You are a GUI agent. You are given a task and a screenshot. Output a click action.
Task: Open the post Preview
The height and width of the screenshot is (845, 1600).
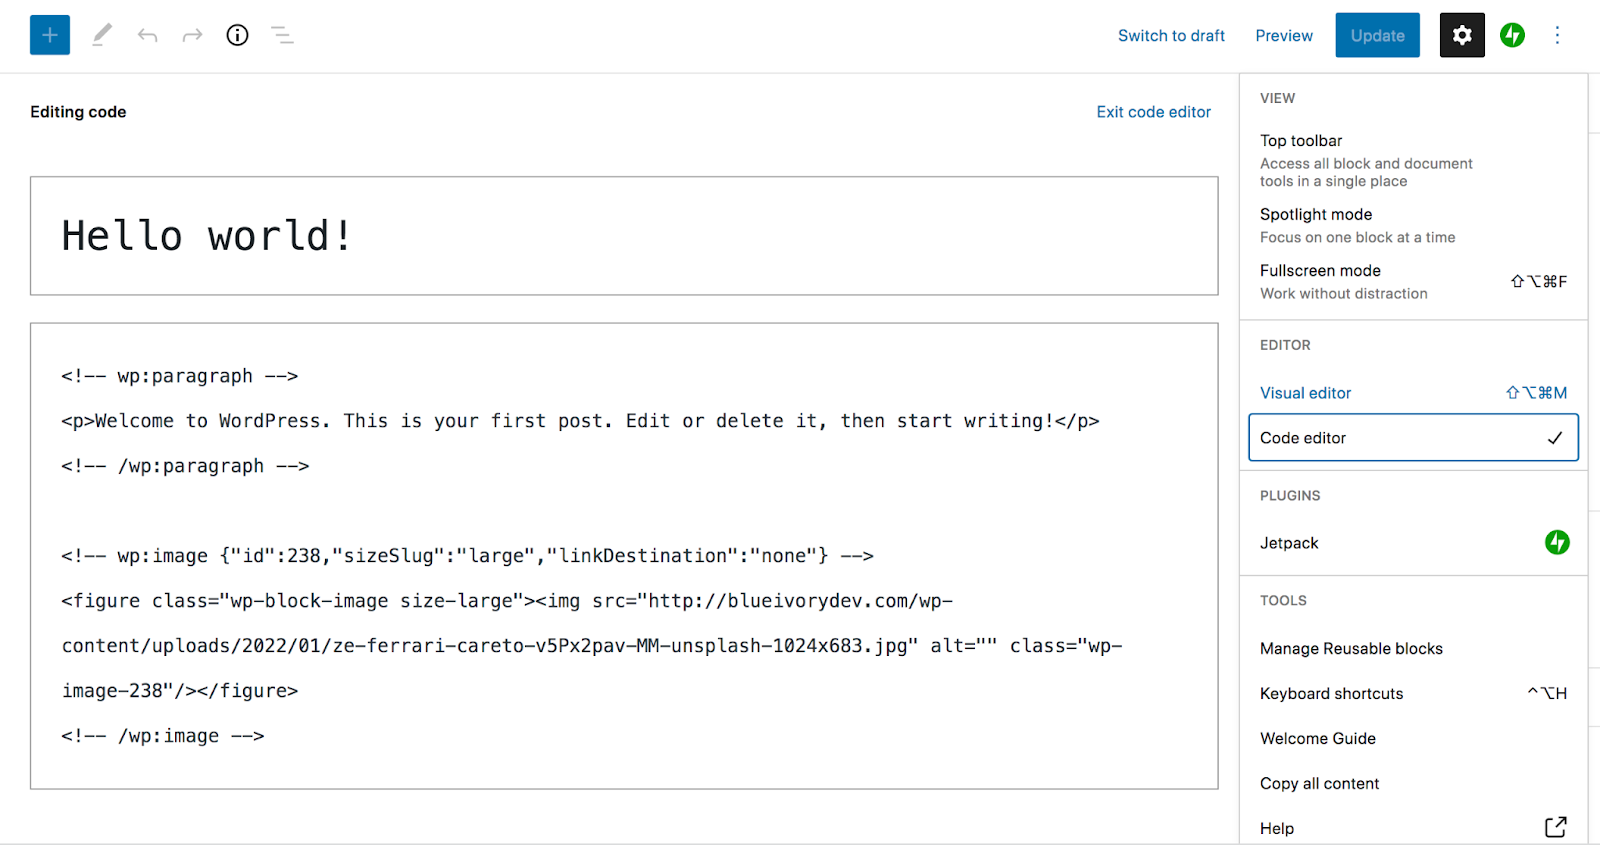1284,36
